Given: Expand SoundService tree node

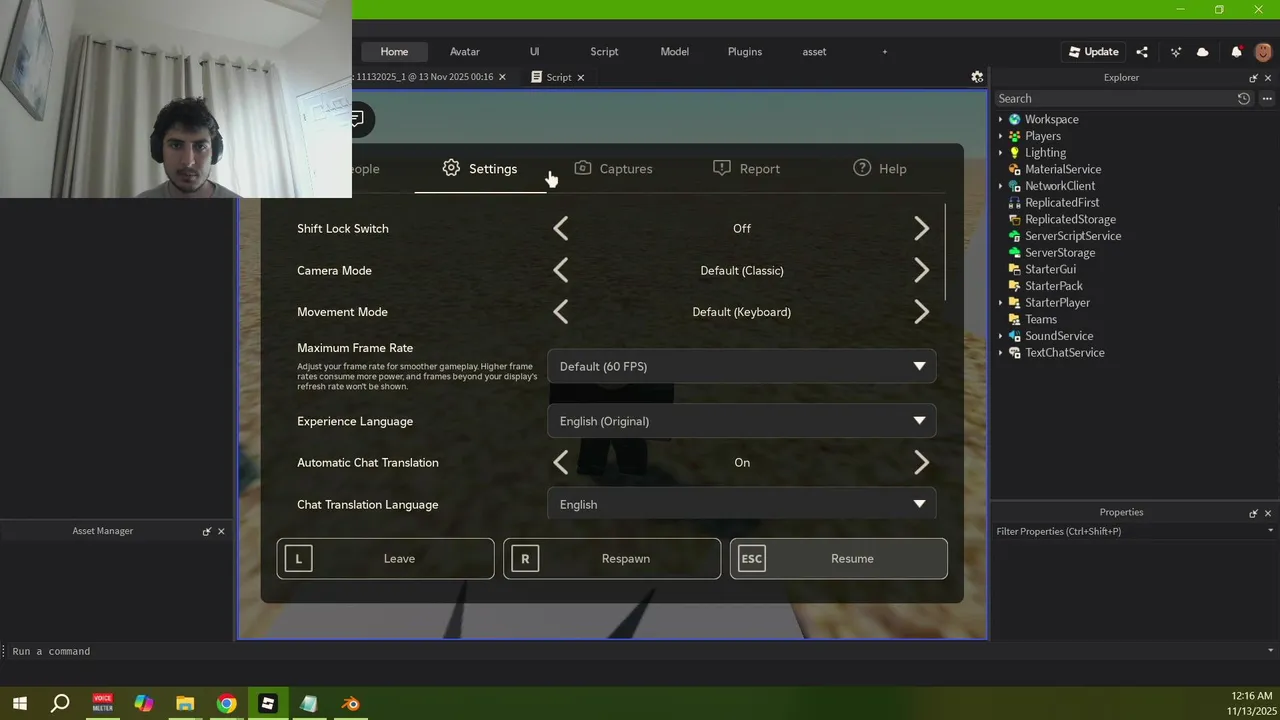Looking at the screenshot, I should coord(1000,336).
